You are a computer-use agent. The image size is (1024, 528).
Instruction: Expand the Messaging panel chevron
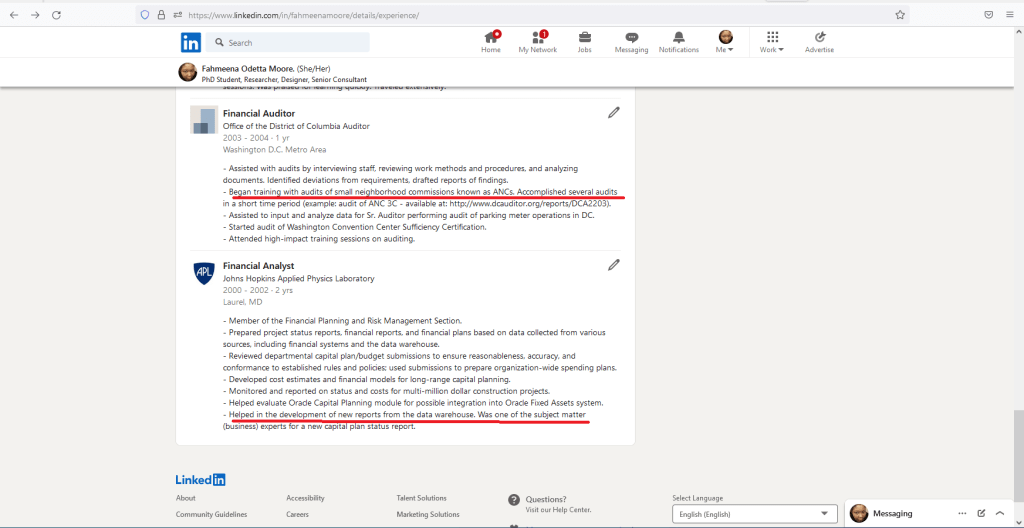click(999, 513)
